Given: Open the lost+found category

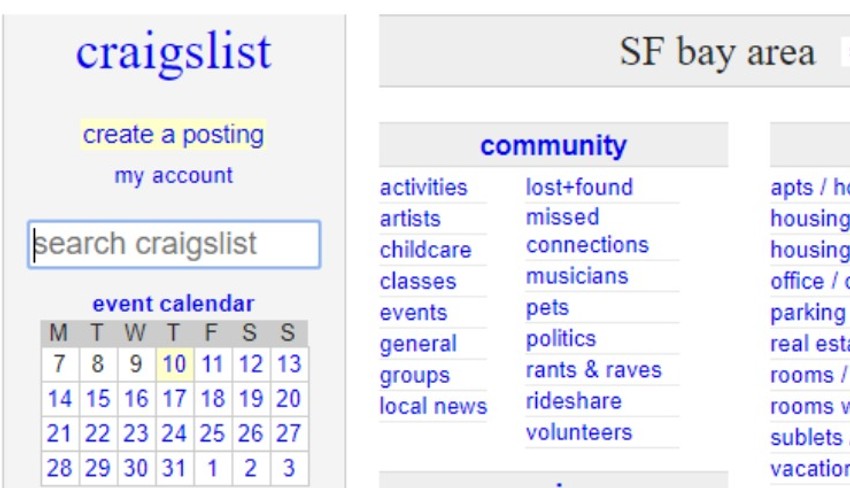Looking at the screenshot, I should tap(579, 187).
